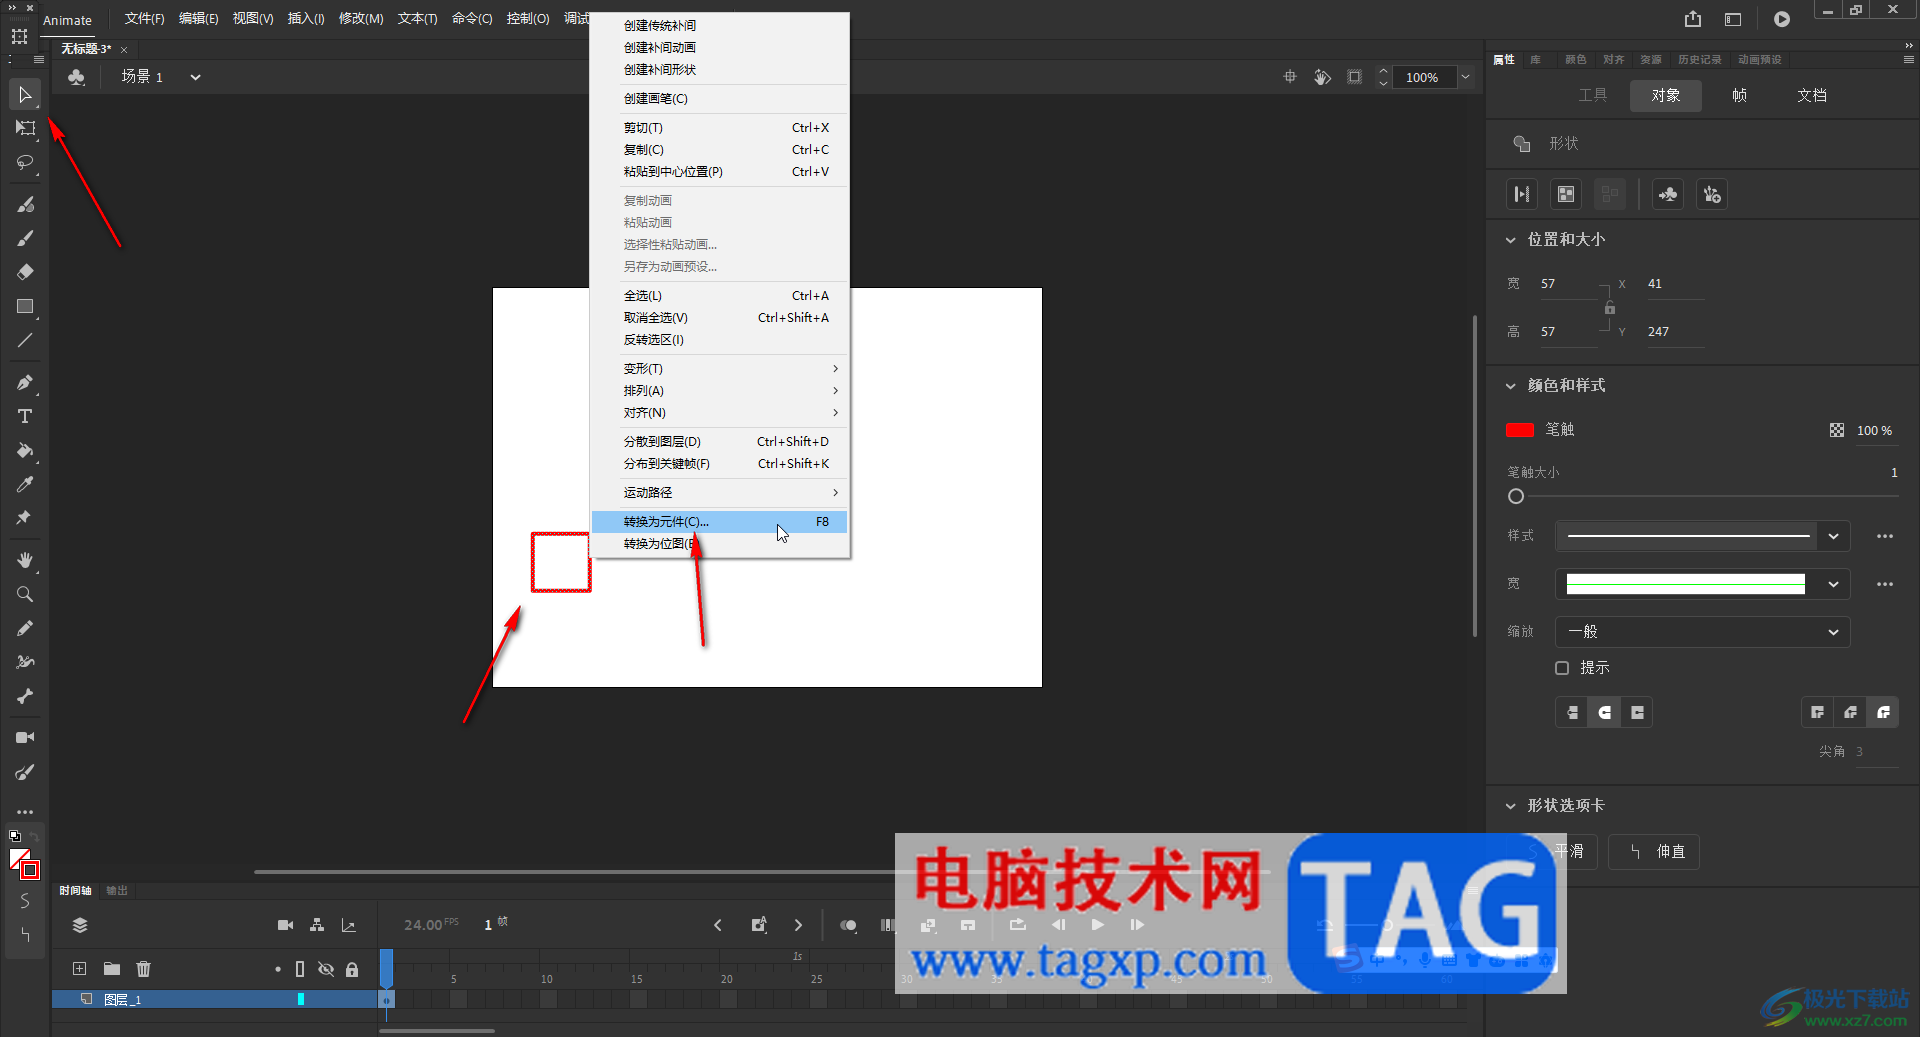Add a new layer in timeline
The width and height of the screenshot is (1920, 1037).
(80, 968)
